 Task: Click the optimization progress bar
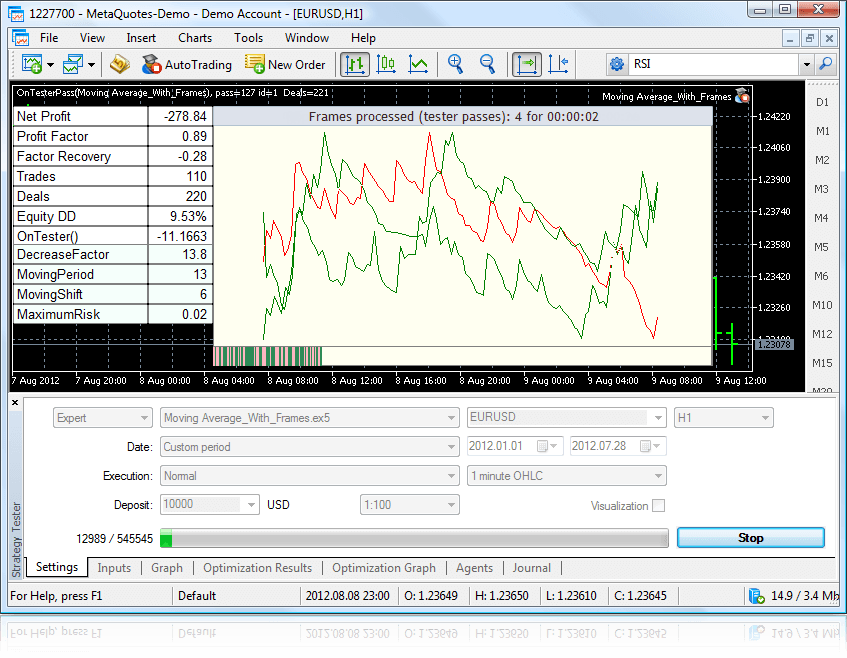coord(414,539)
